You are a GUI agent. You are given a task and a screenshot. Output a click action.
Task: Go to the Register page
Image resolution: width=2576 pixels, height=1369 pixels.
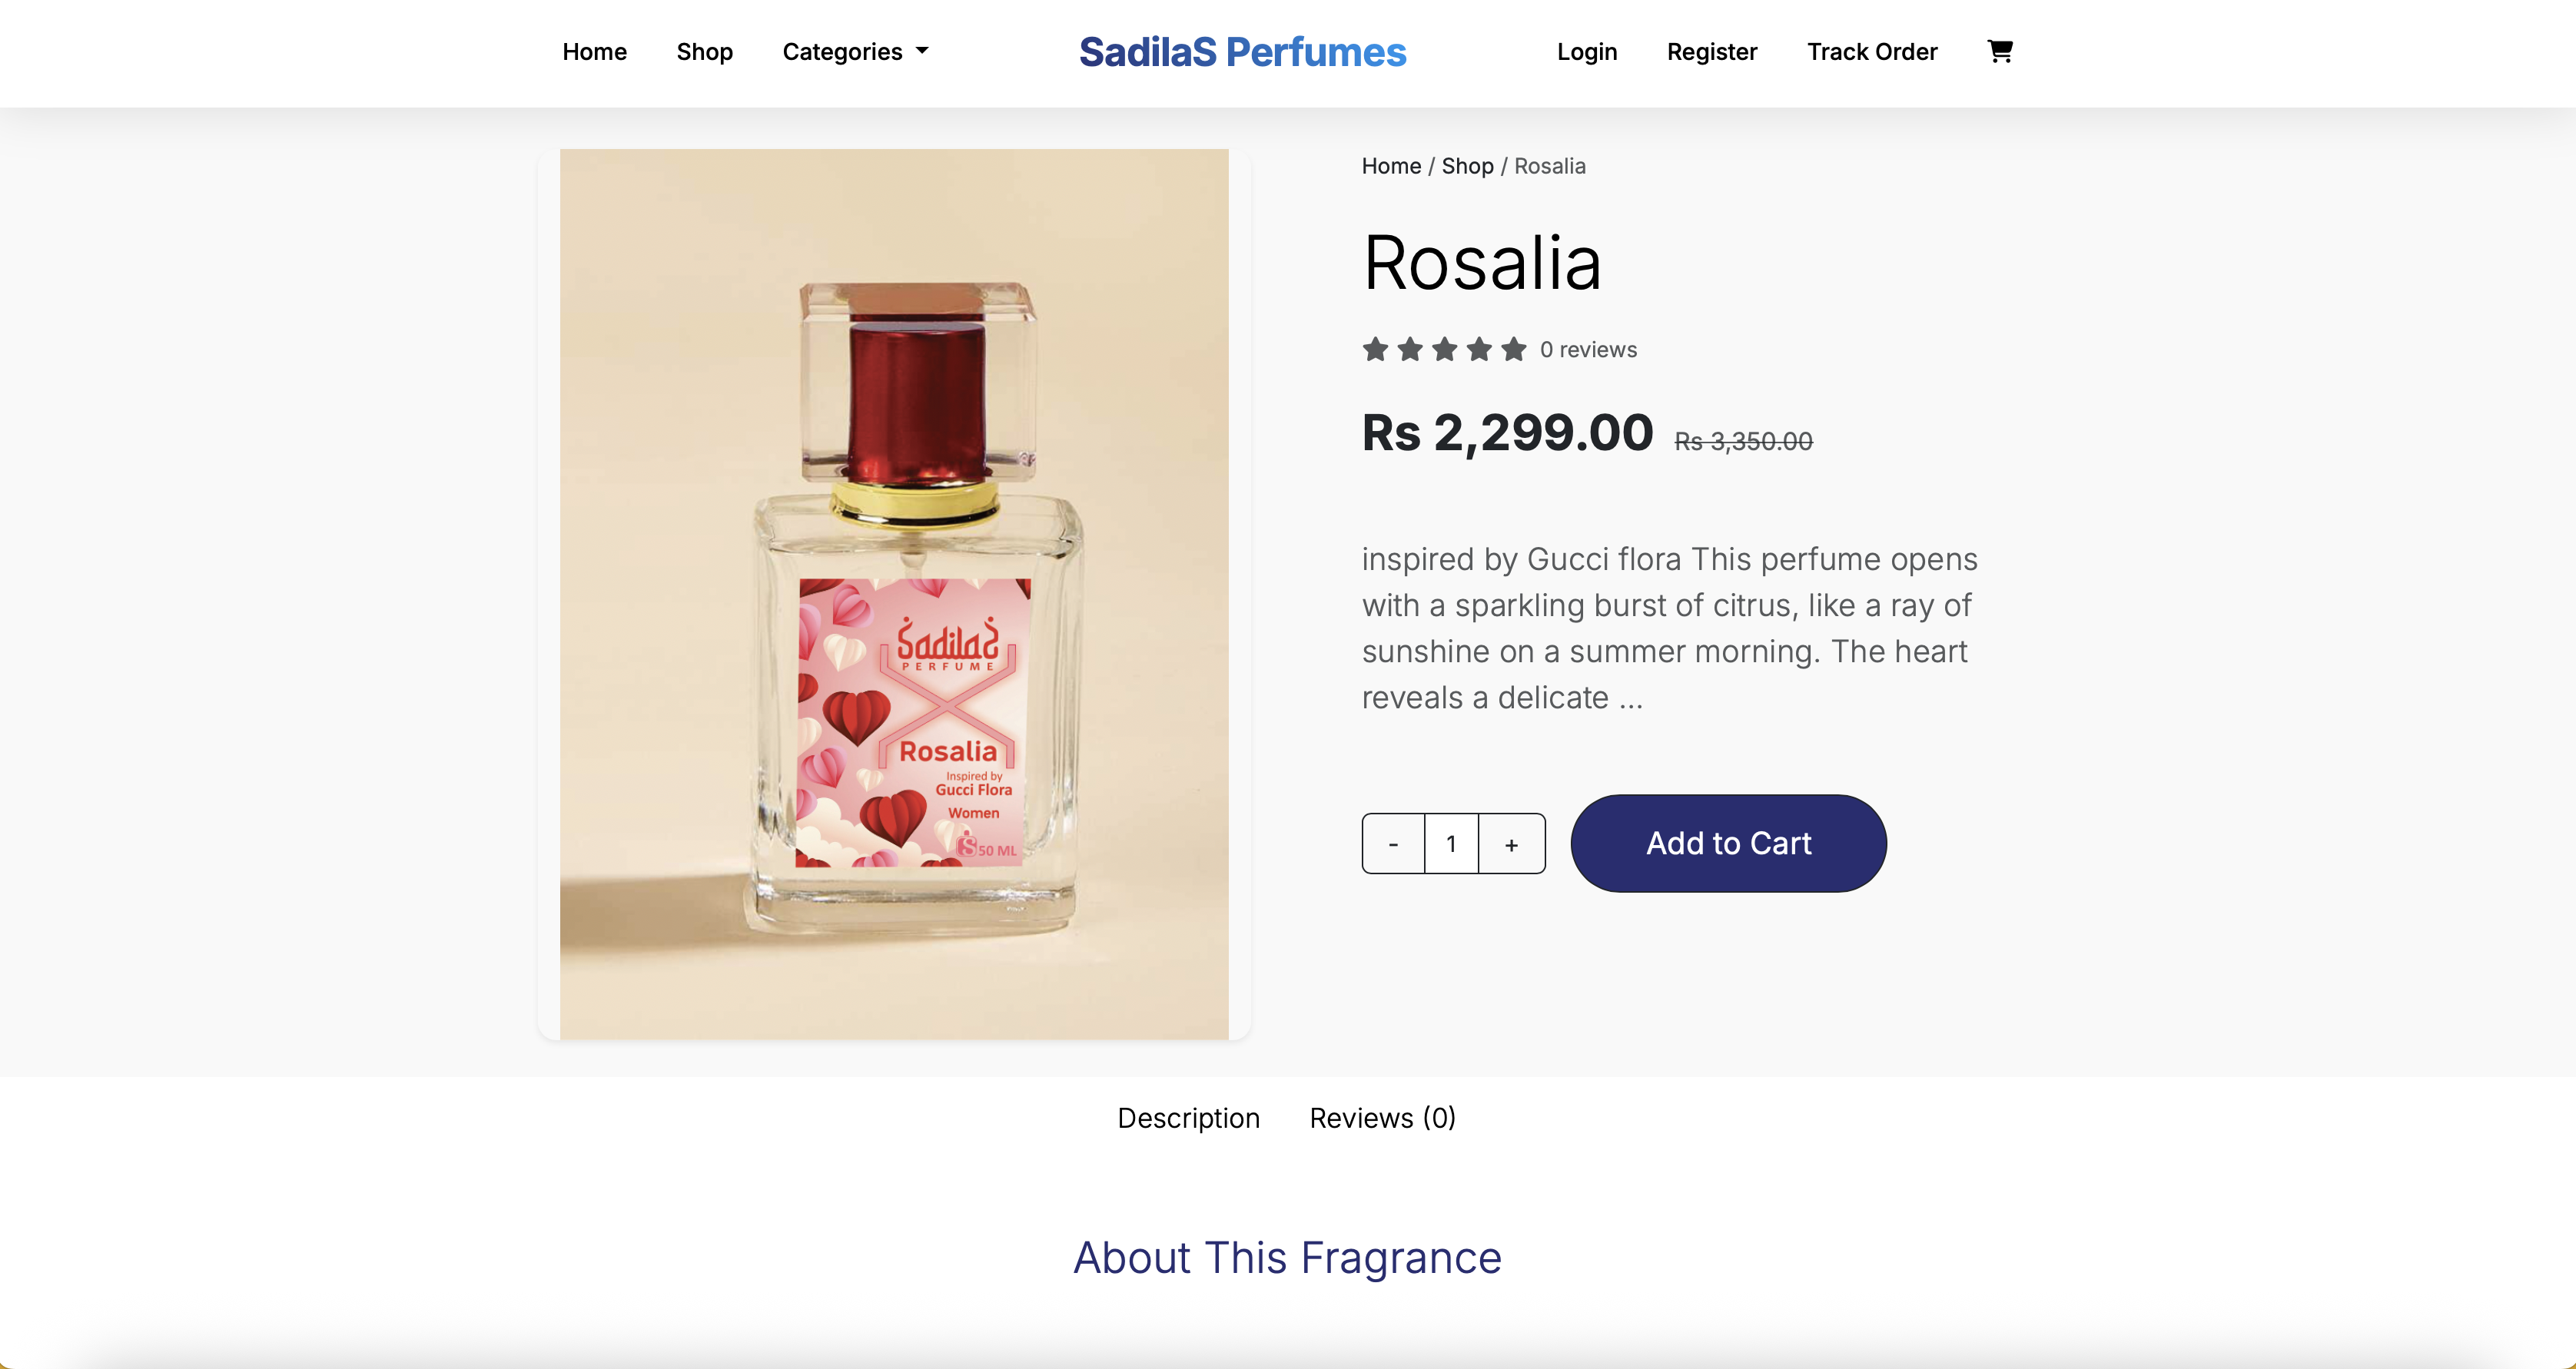click(x=1711, y=52)
